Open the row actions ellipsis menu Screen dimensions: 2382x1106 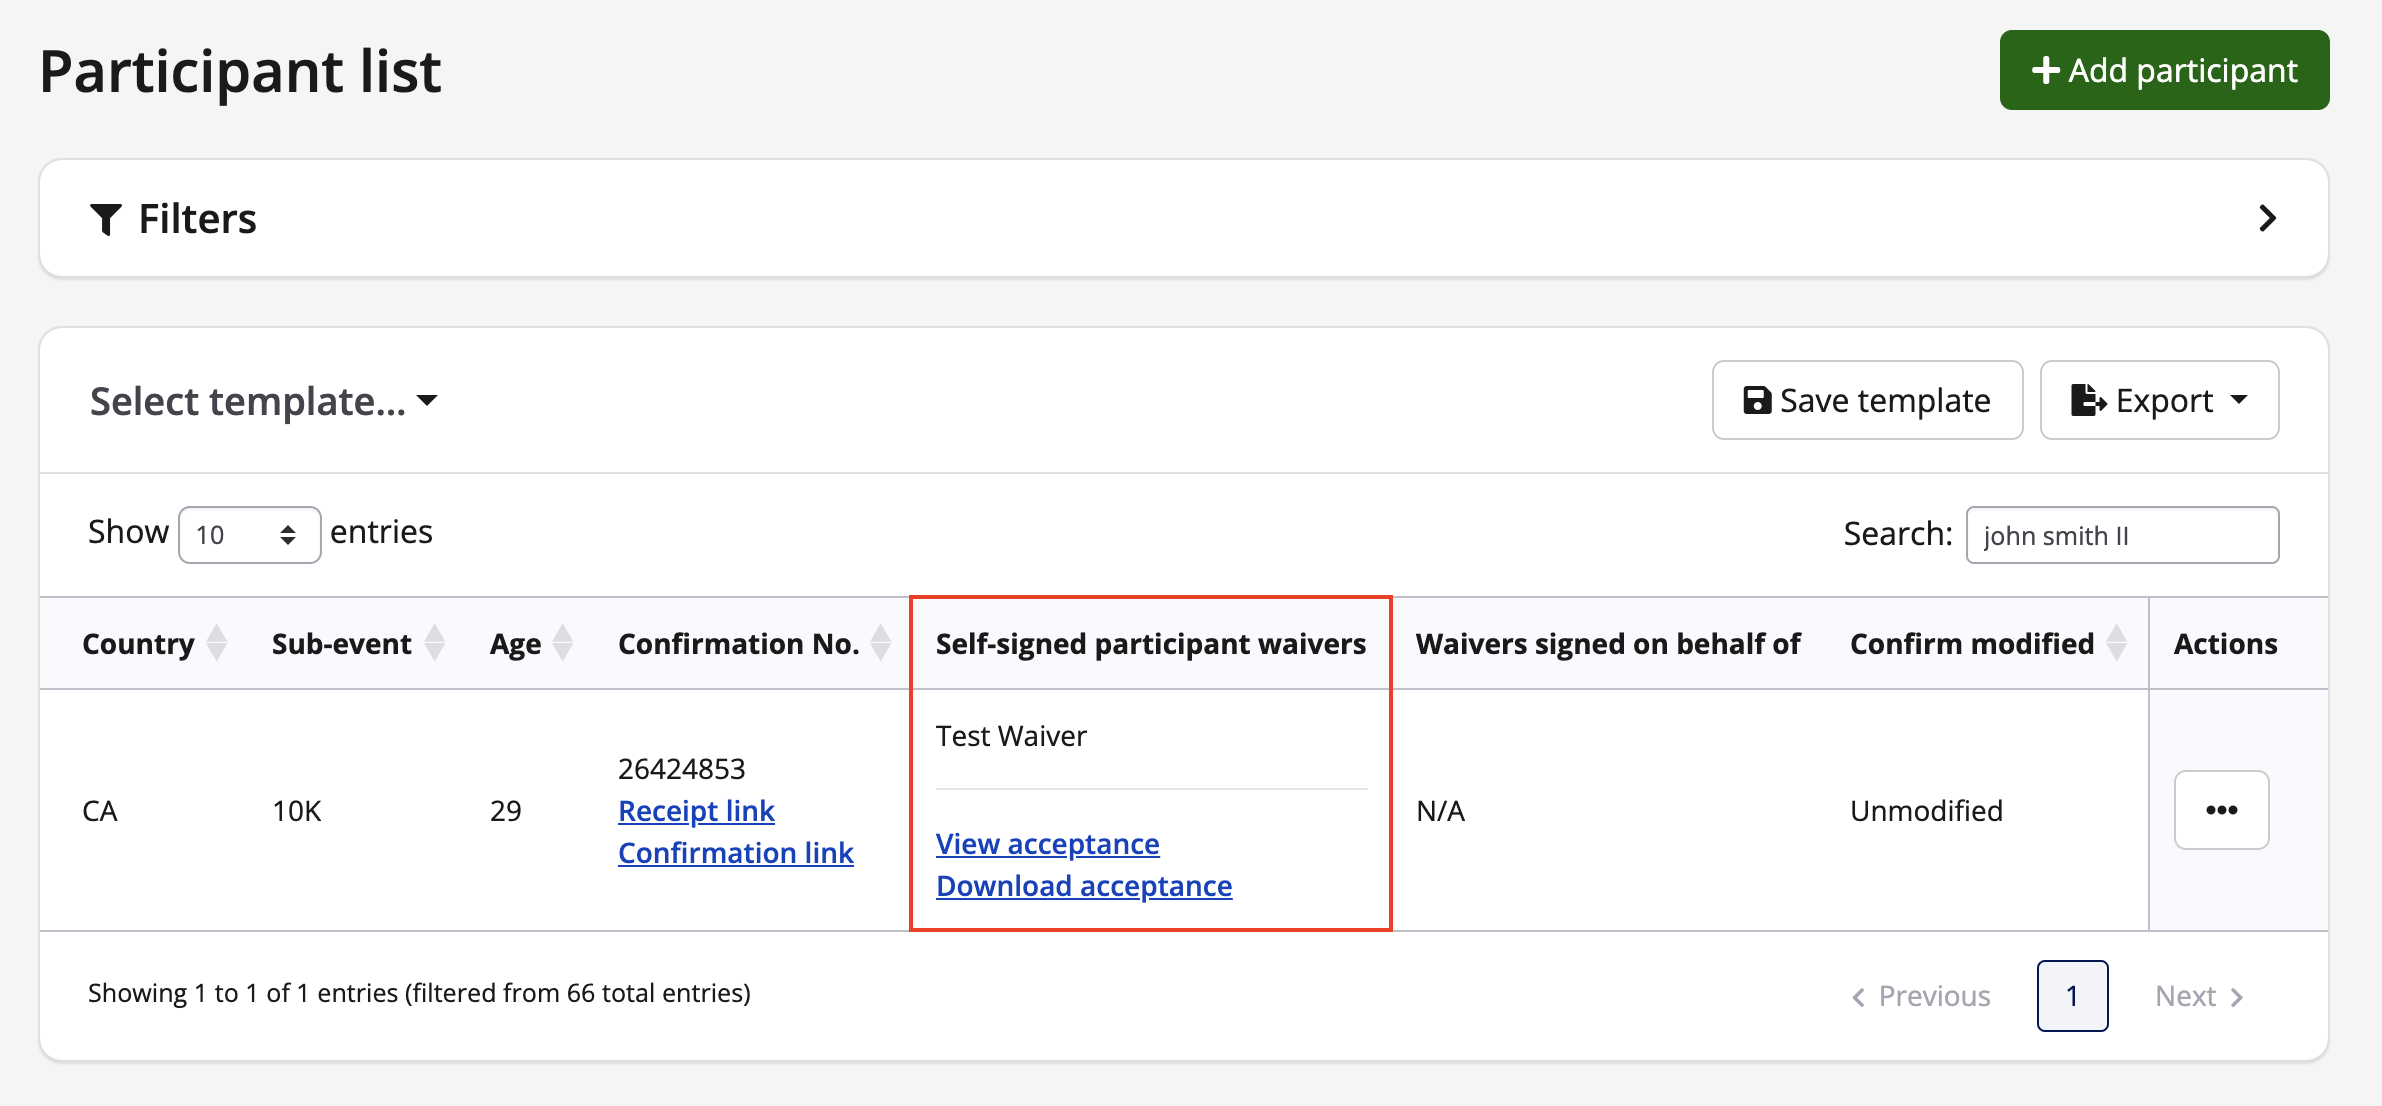coord(2221,810)
